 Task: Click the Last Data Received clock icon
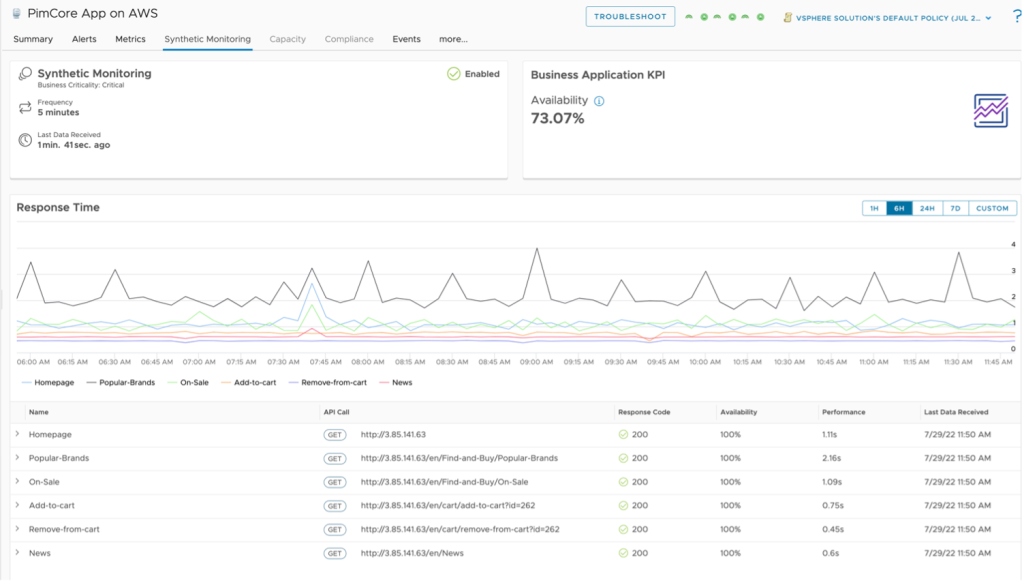[x=25, y=140]
